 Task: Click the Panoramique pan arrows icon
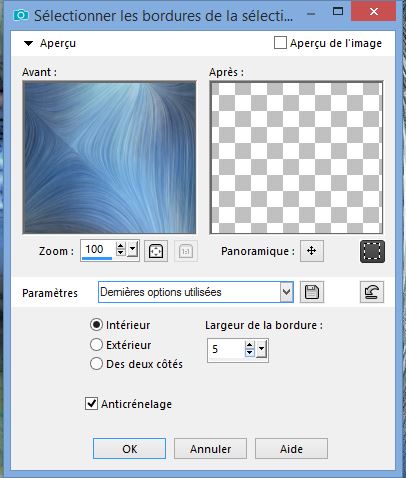(312, 251)
